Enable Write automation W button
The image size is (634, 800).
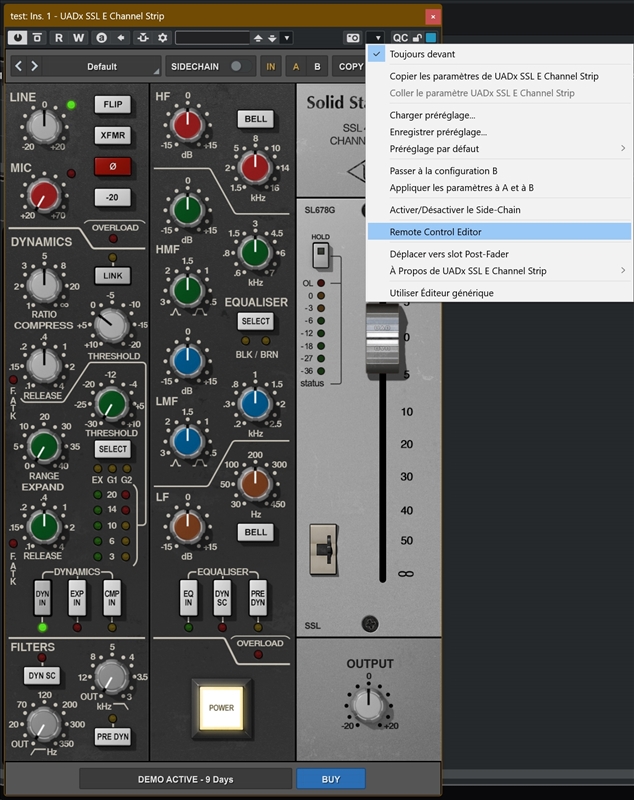pos(79,38)
